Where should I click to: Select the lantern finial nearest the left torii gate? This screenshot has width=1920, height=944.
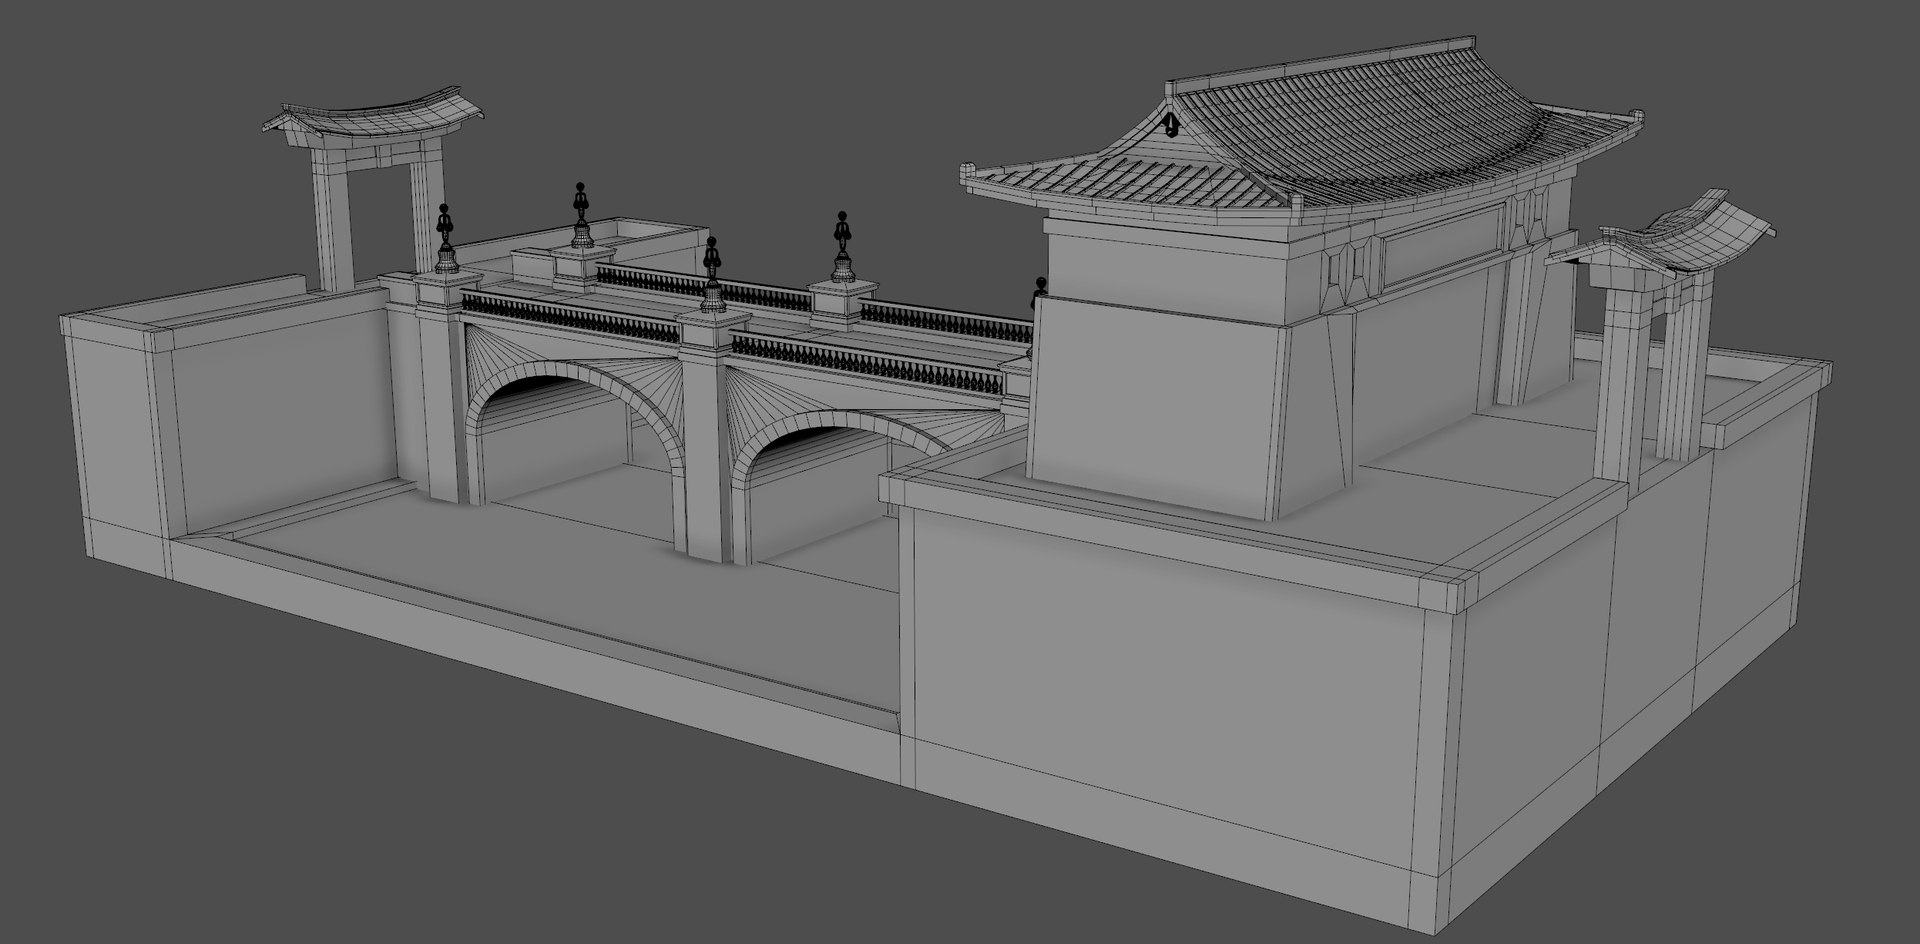pyautogui.click(x=445, y=239)
